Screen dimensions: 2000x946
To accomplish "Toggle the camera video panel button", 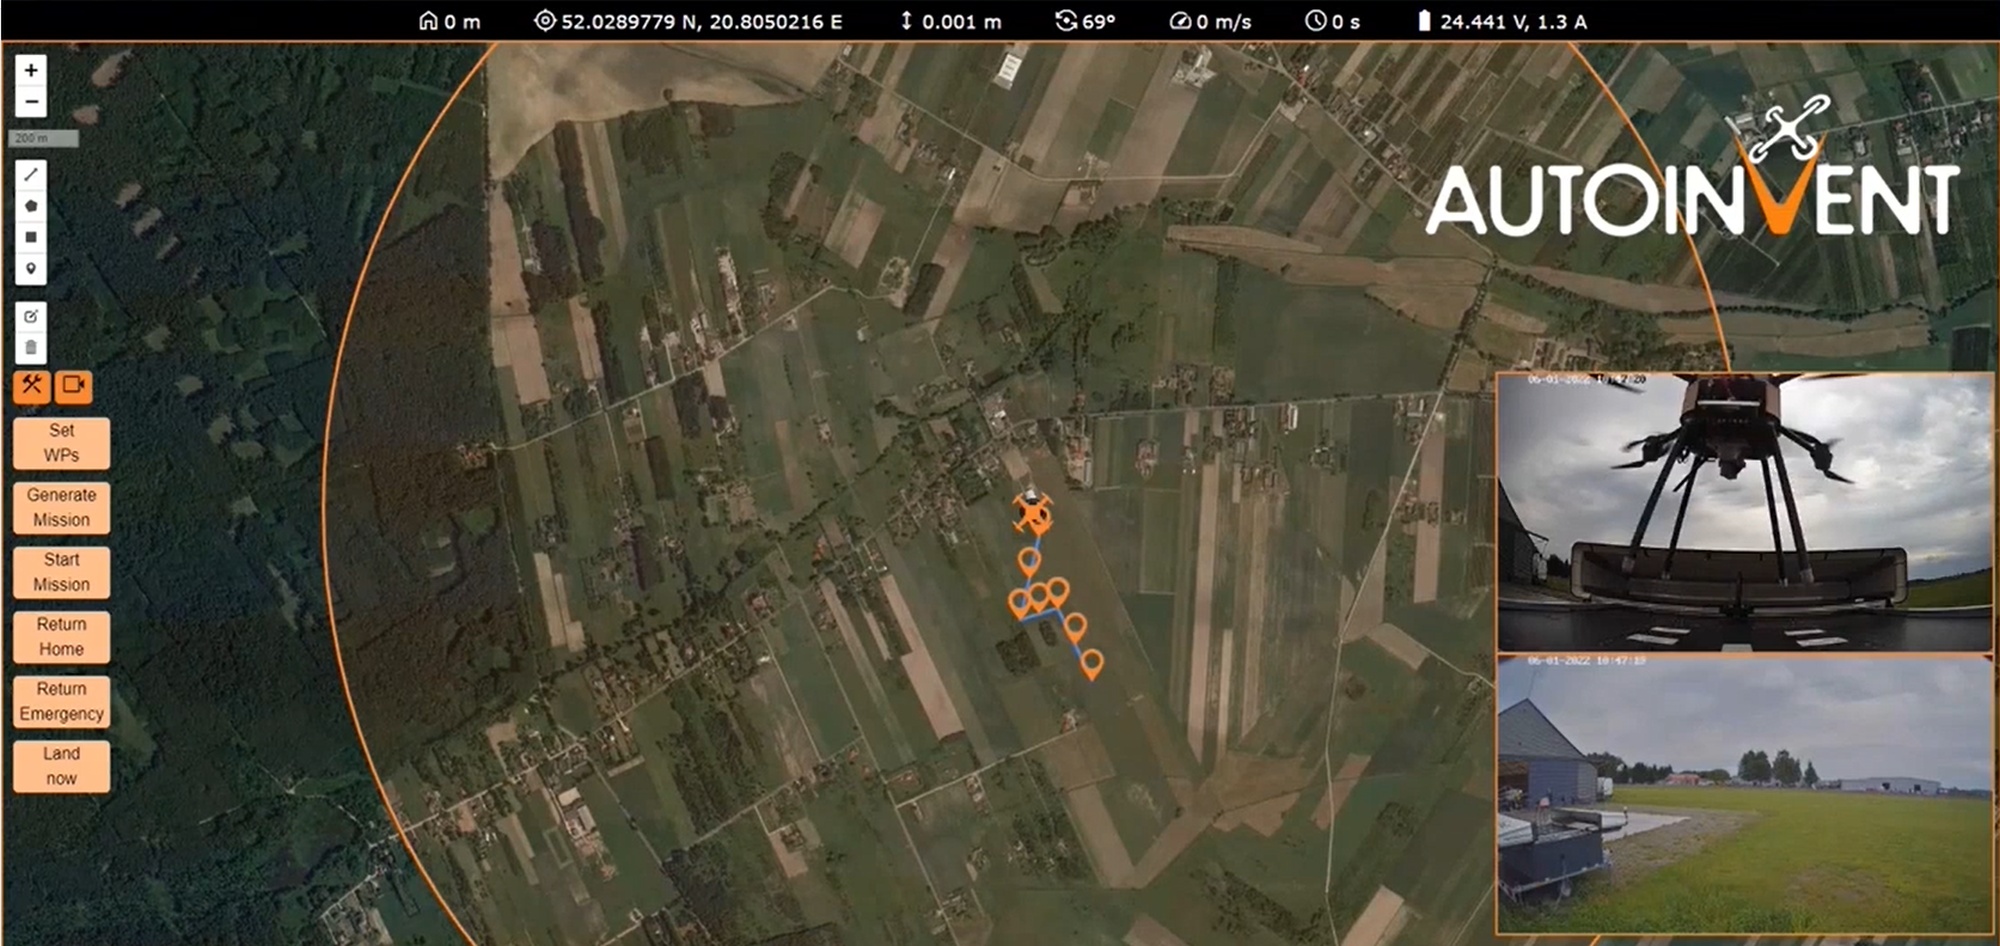I will 73,386.
